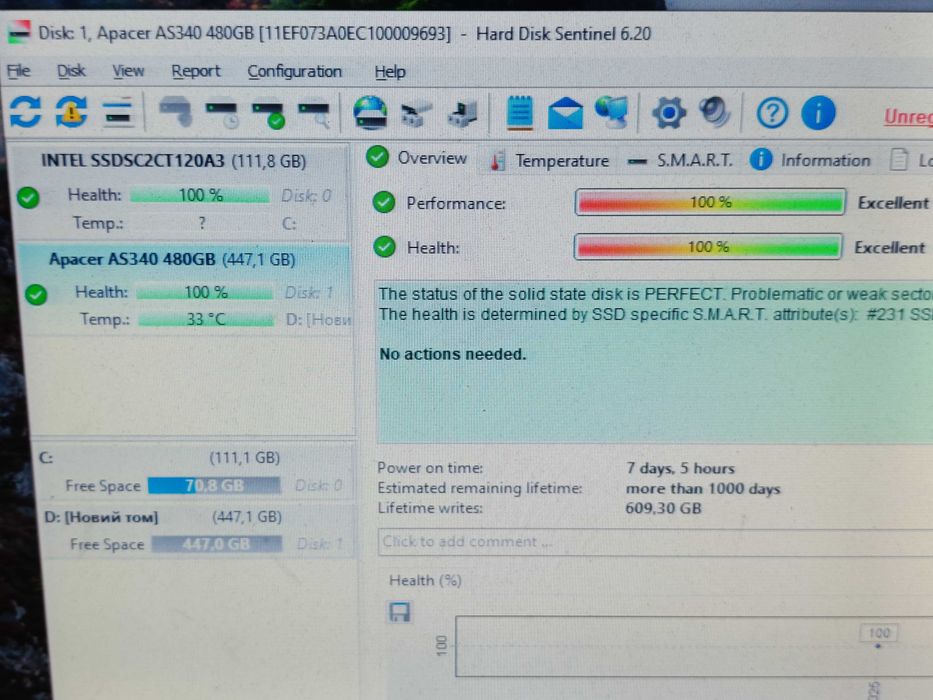Open the blue notepad report icon
The image size is (933, 700).
(x=519, y=112)
